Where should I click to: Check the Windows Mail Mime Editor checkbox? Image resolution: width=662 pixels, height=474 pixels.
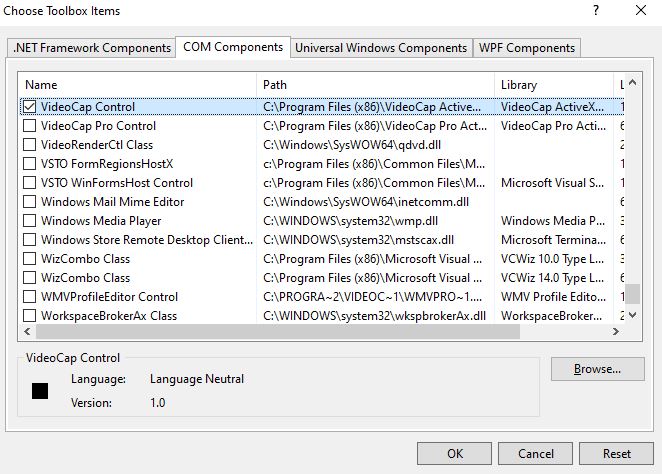pos(30,202)
